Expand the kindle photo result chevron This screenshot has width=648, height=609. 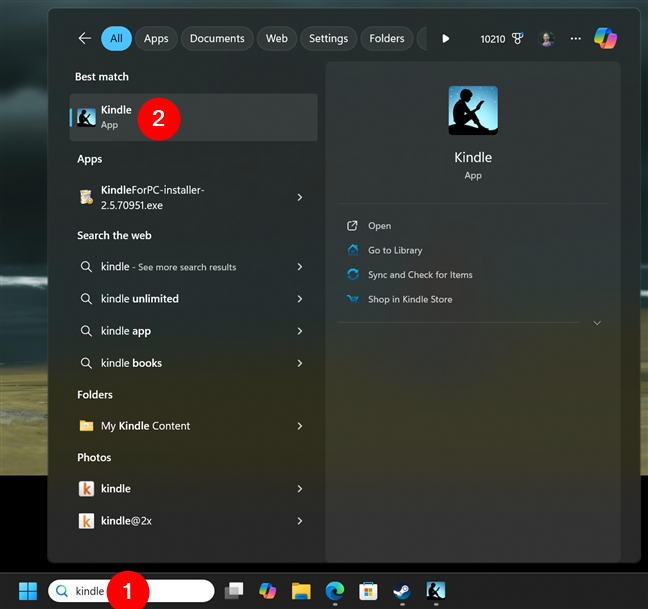pyautogui.click(x=300, y=489)
